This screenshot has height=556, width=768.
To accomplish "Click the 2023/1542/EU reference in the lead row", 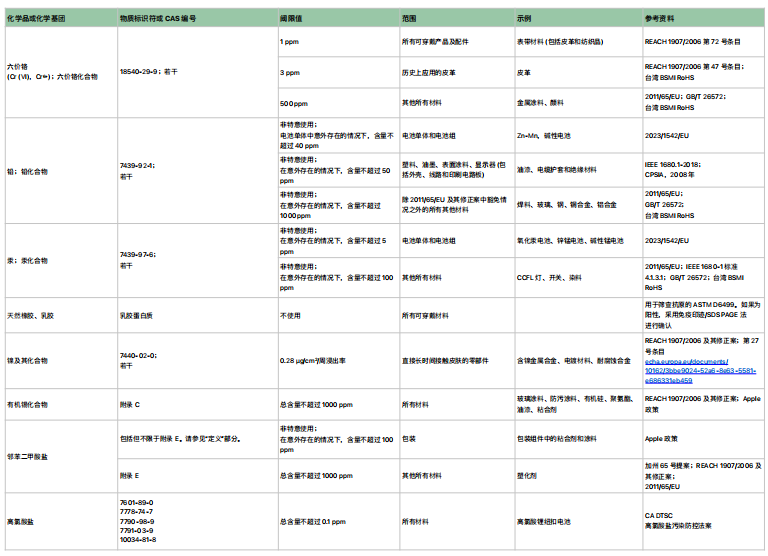I will [x=668, y=134].
